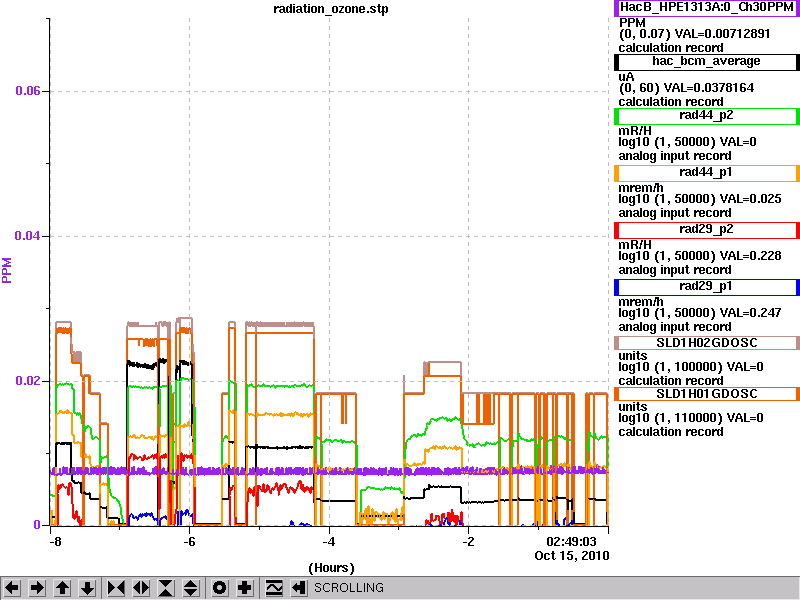Click the PPM y-axis label
Screen dimensions: 800x600
click(7, 270)
